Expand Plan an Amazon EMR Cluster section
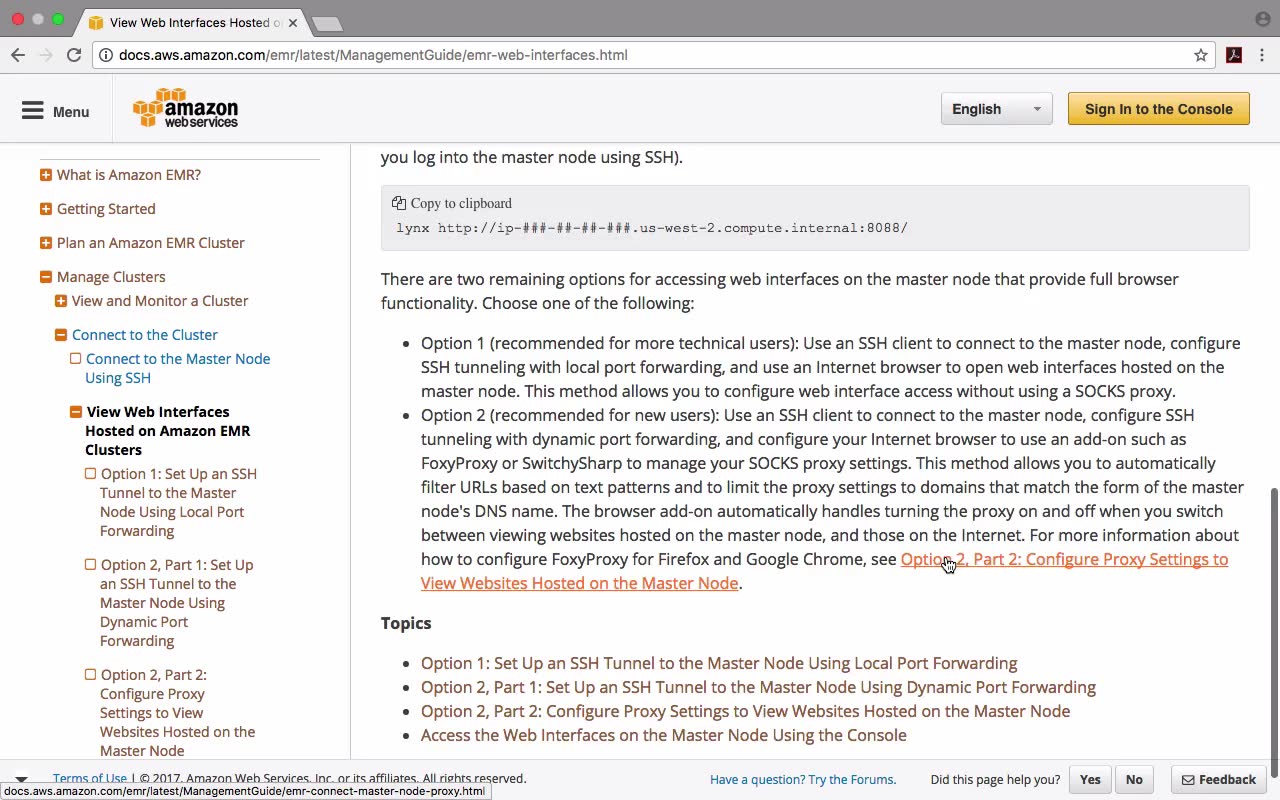 pos(46,243)
